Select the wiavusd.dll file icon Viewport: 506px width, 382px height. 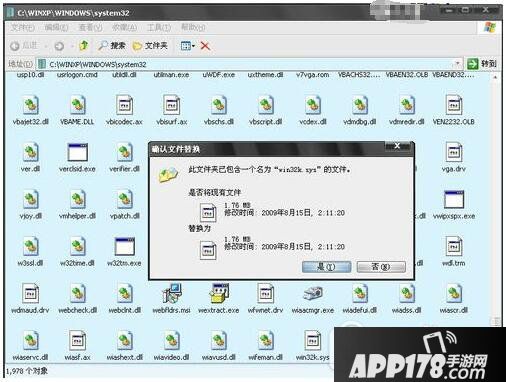[x=219, y=340]
